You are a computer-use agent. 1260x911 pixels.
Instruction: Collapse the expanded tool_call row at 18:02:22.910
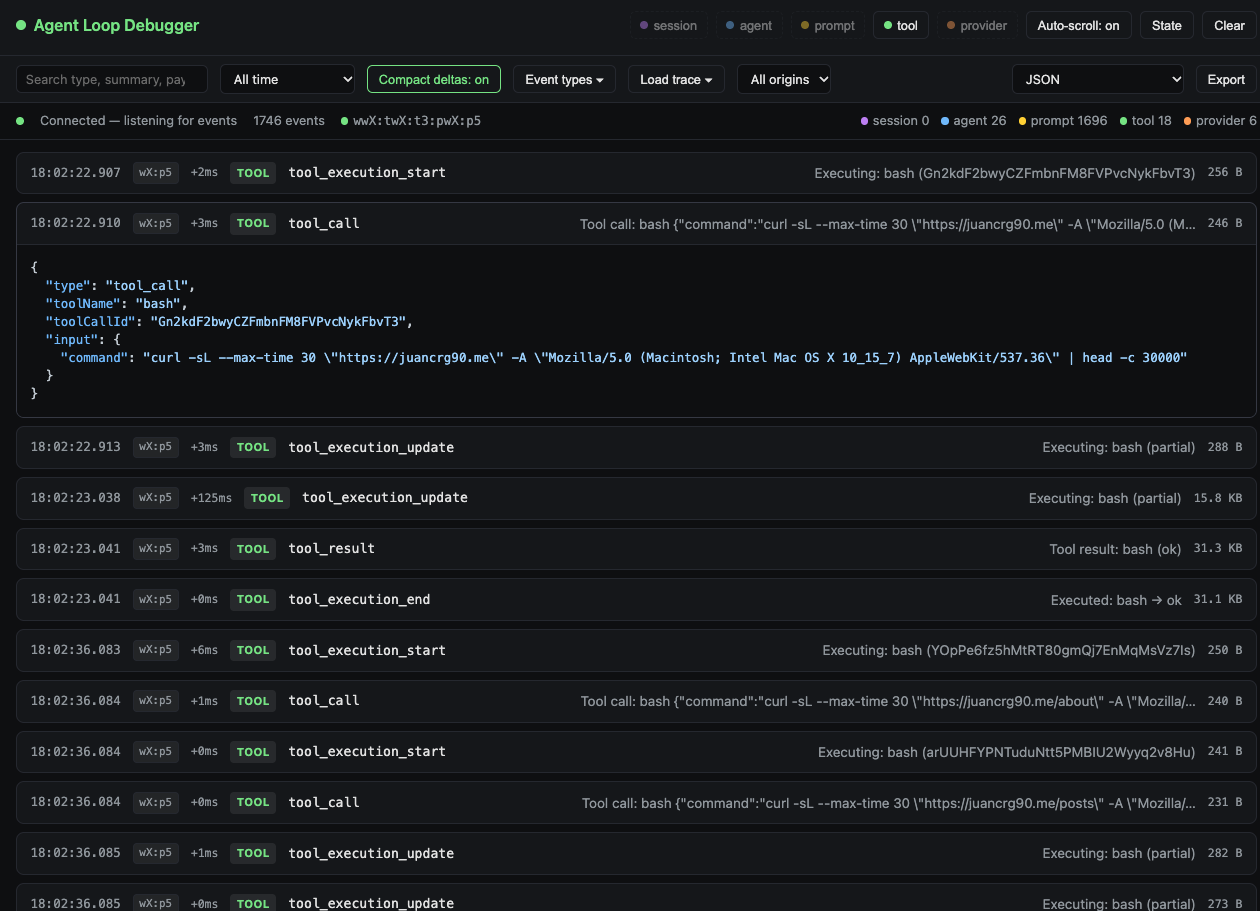pyautogui.click(x=636, y=224)
